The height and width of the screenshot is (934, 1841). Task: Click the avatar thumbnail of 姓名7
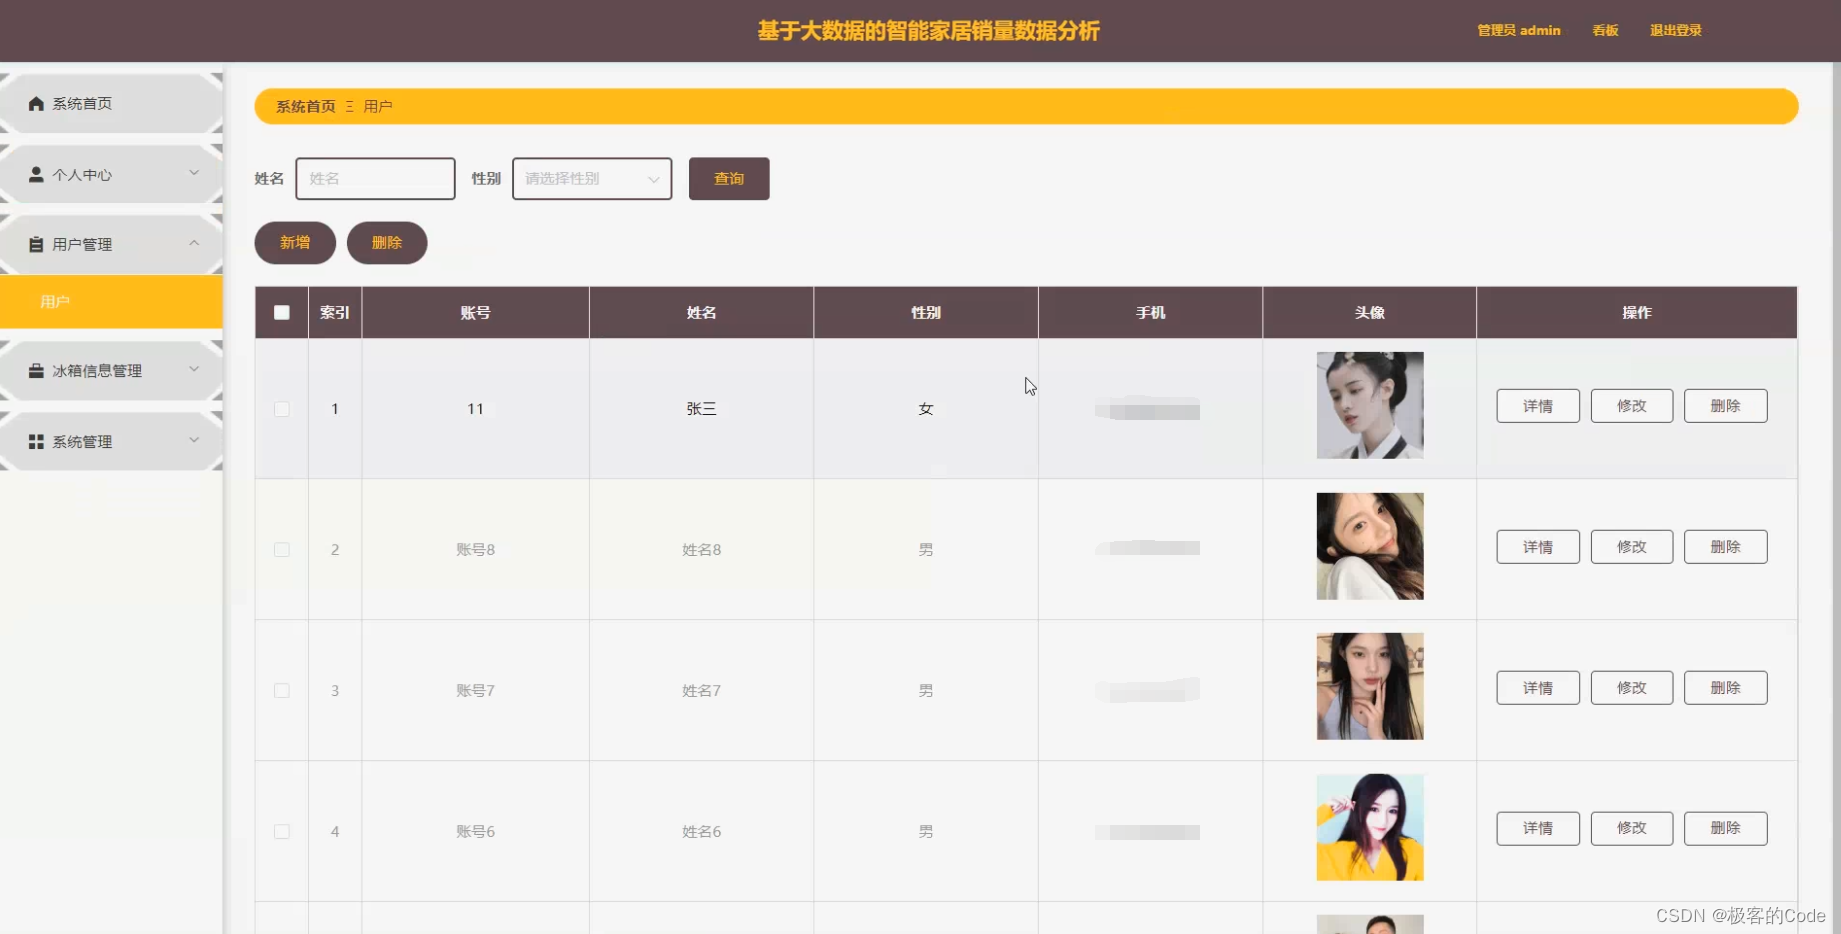1370,687
